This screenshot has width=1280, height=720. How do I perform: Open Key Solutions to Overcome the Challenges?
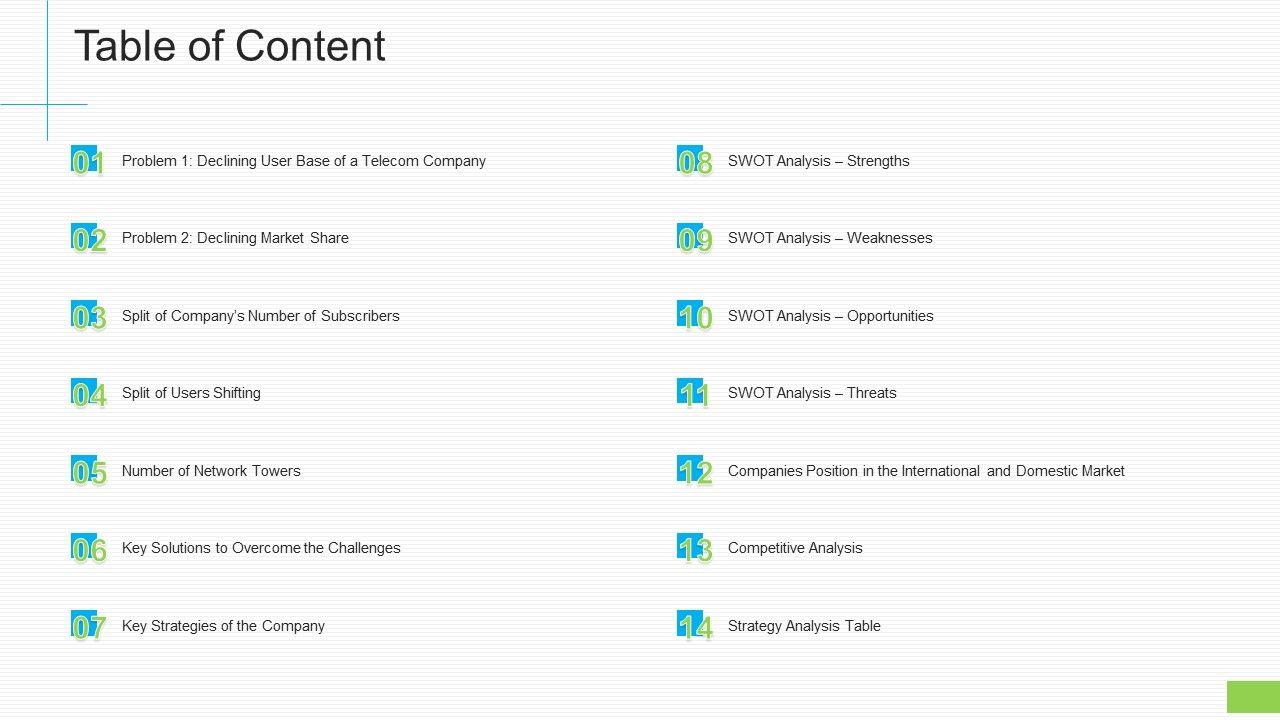point(261,548)
